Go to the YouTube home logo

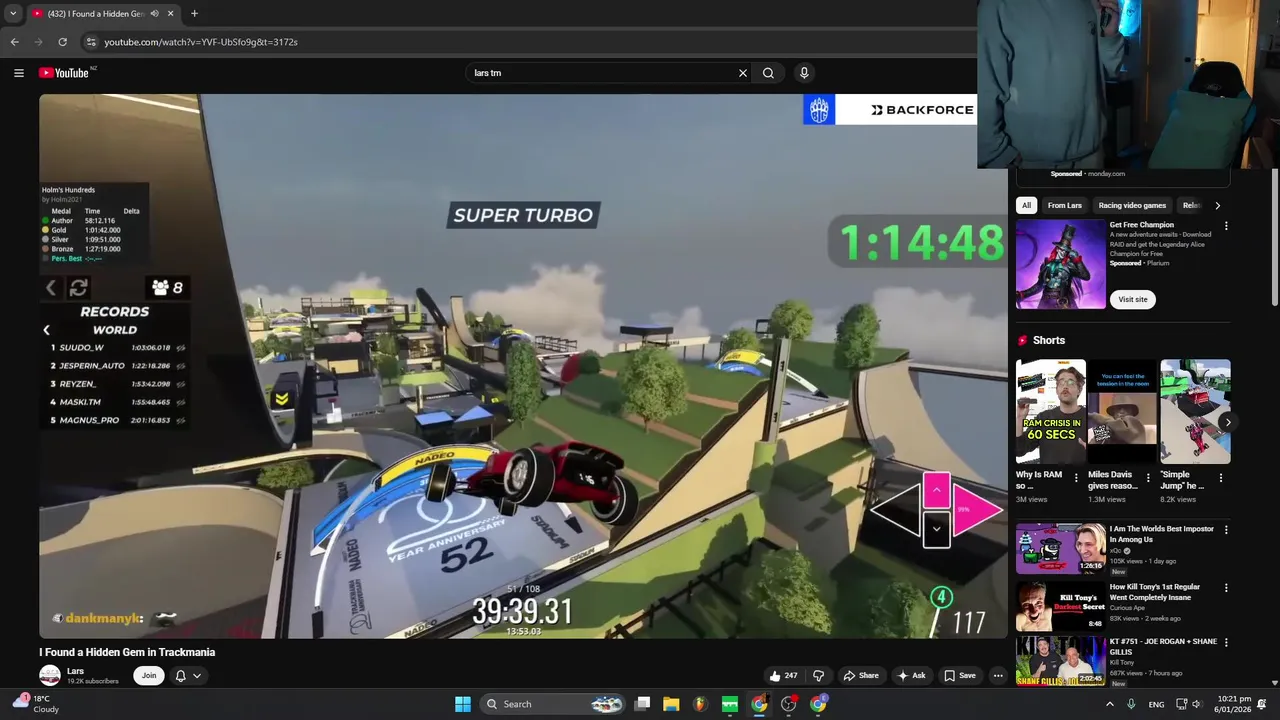pyautogui.click(x=64, y=73)
